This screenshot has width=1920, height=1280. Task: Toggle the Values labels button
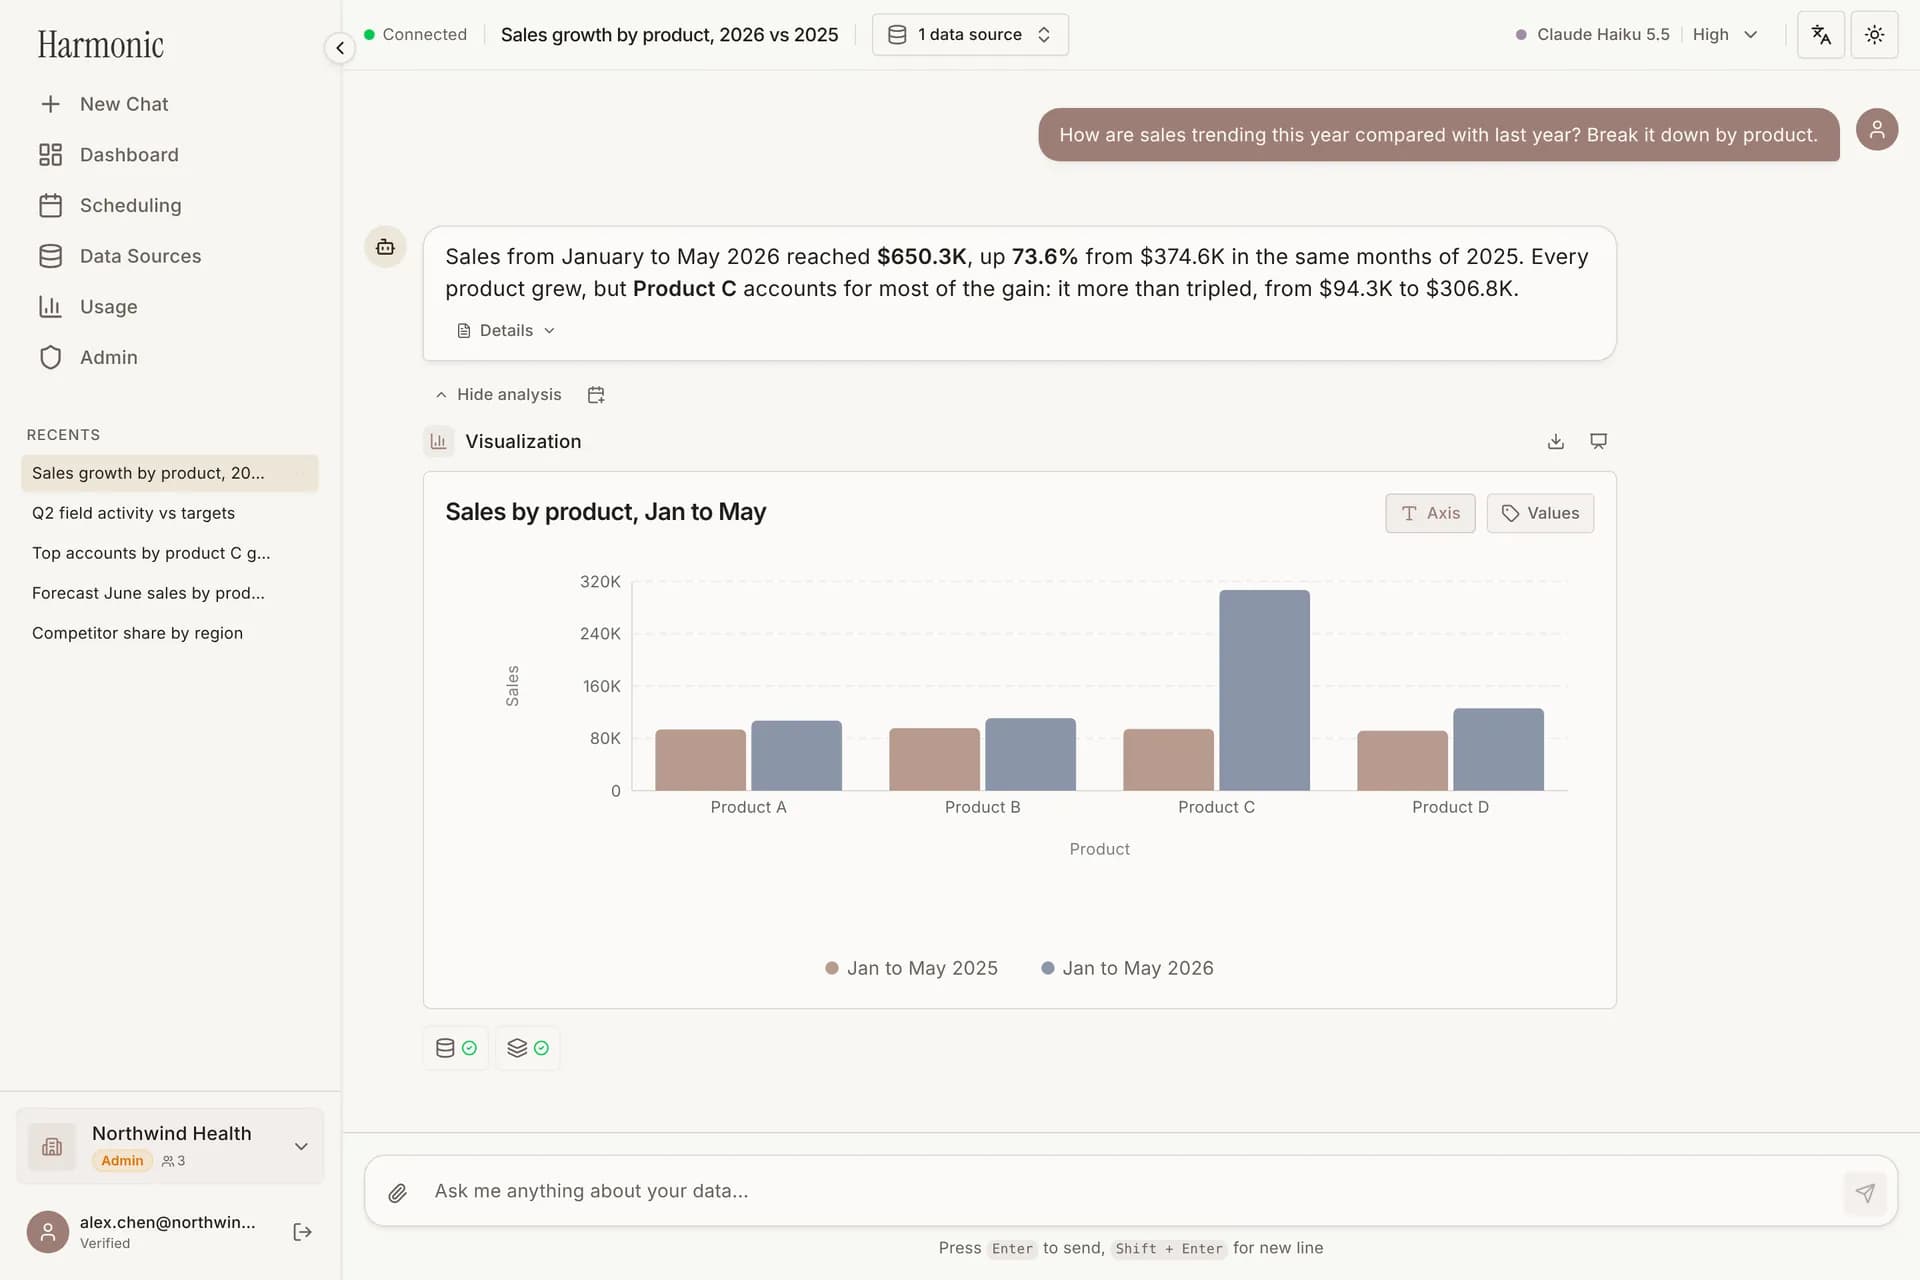pyautogui.click(x=1540, y=513)
